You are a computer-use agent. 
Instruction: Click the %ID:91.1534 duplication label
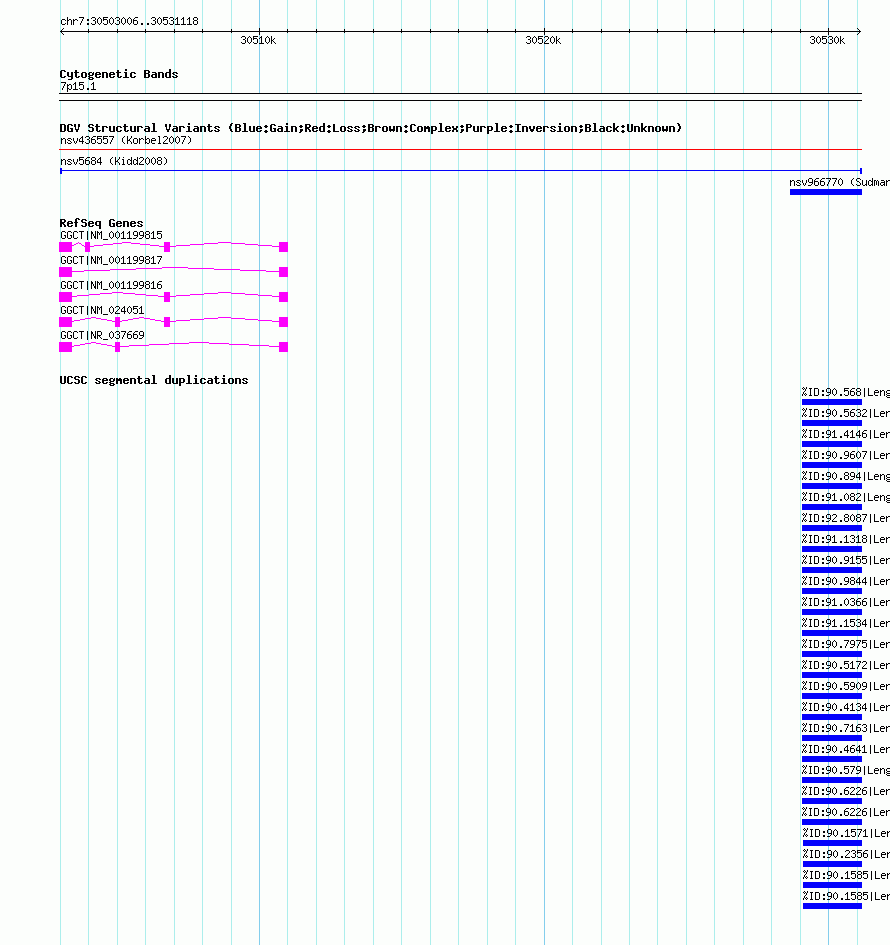click(x=845, y=623)
